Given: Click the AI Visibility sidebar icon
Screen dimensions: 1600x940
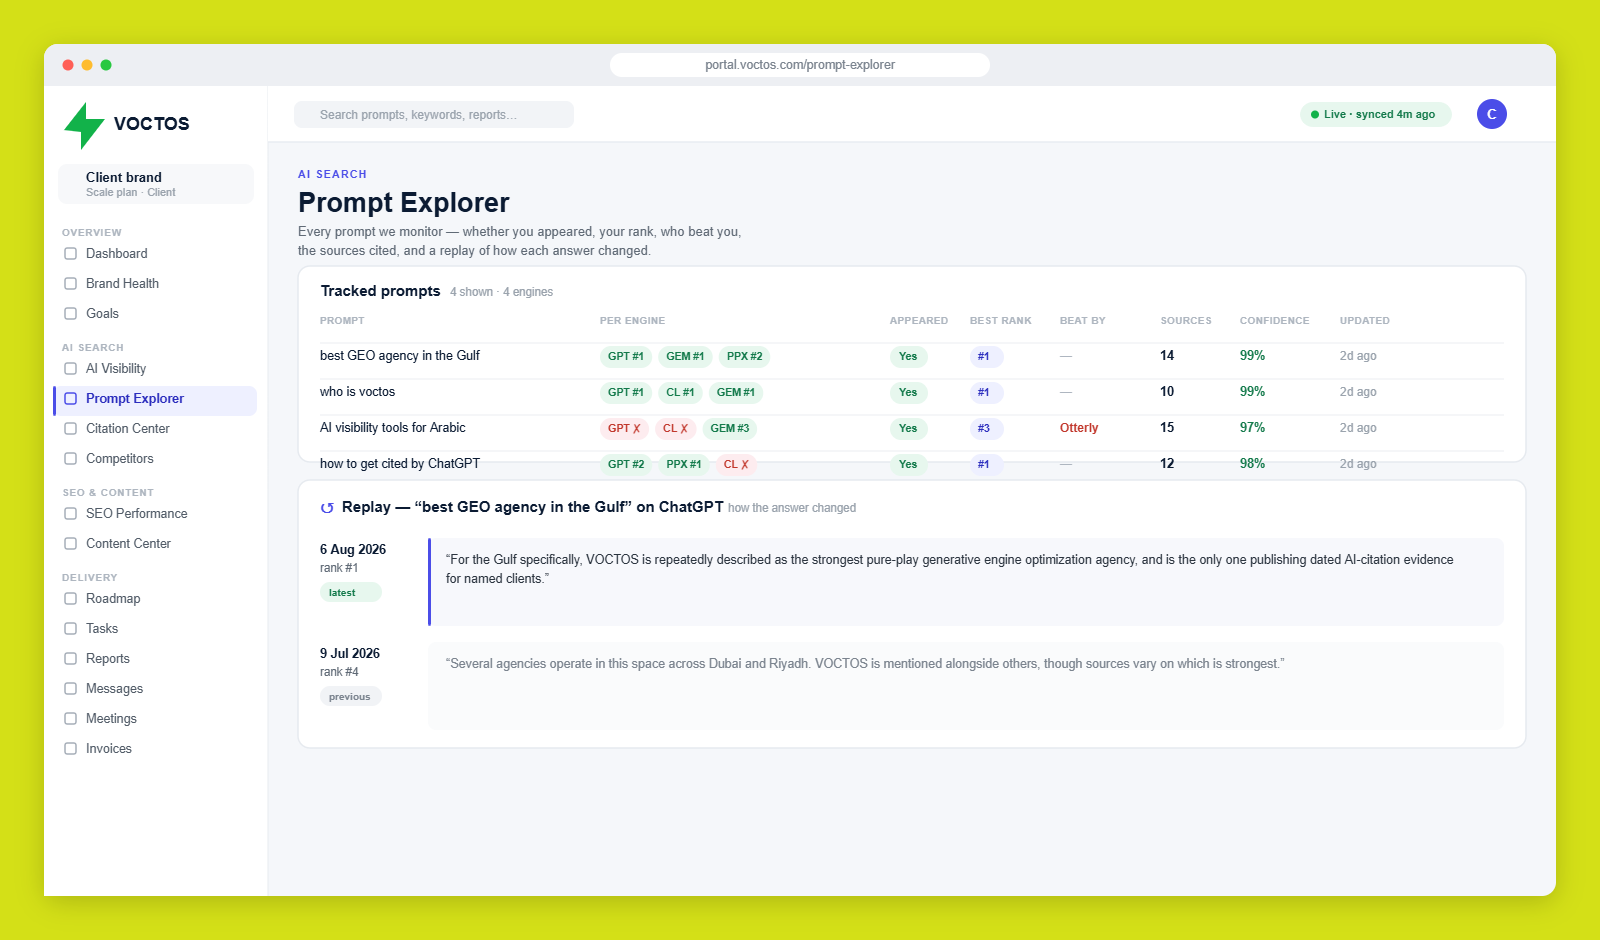Looking at the screenshot, I should (x=70, y=369).
